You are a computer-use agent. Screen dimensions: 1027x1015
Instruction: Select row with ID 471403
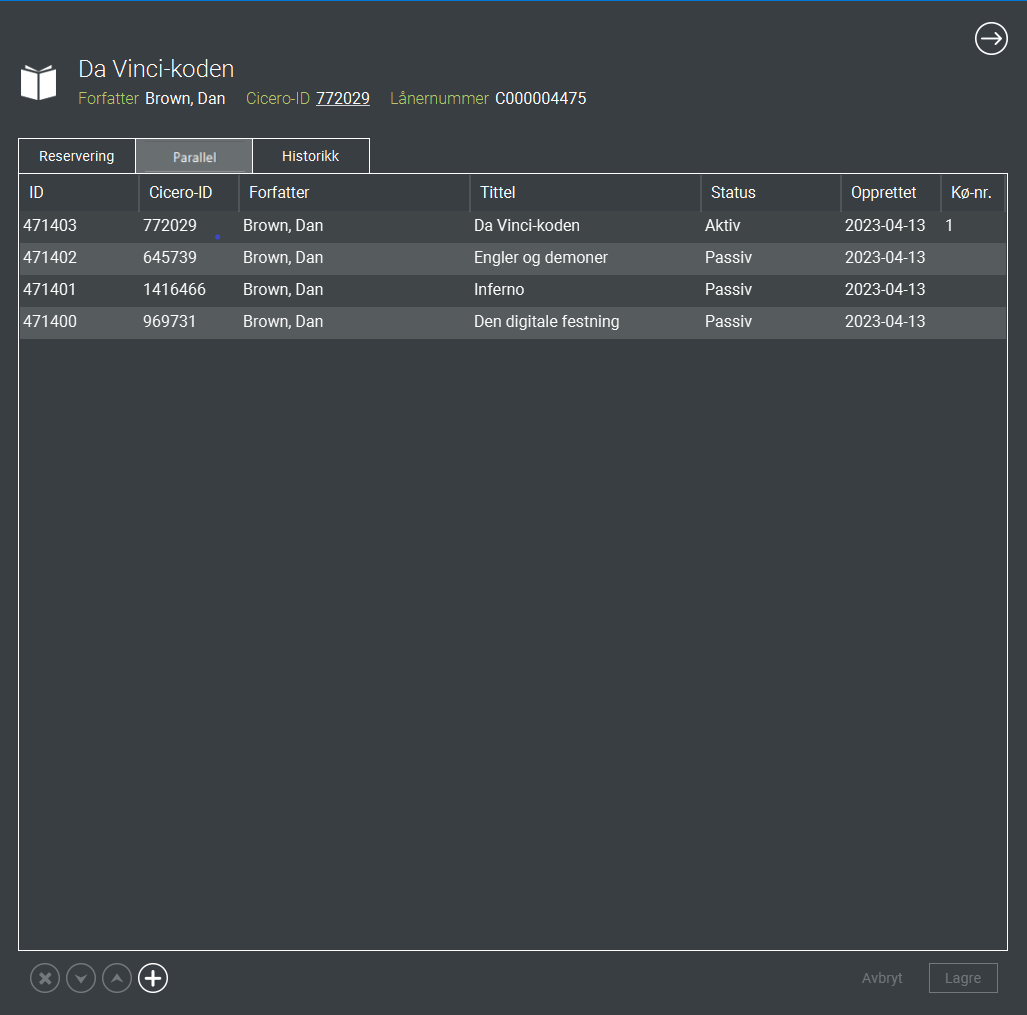512,226
